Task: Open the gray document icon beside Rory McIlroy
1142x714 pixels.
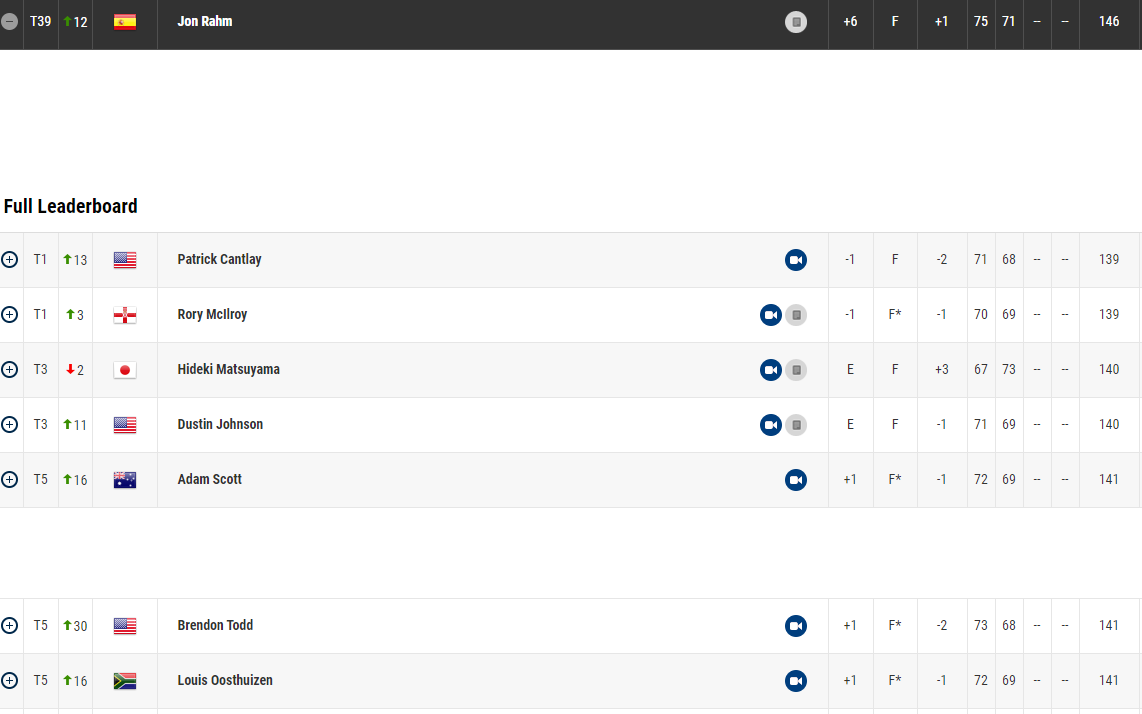Action: tap(796, 315)
